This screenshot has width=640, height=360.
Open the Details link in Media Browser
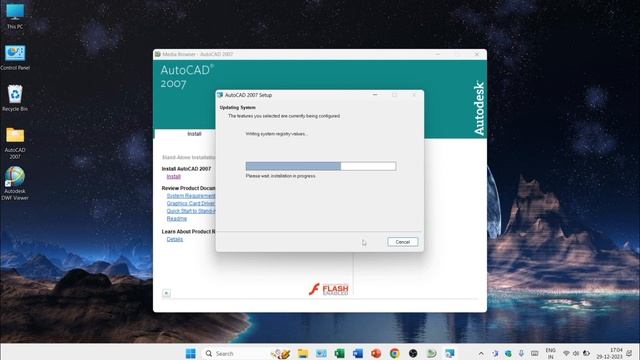click(175, 239)
